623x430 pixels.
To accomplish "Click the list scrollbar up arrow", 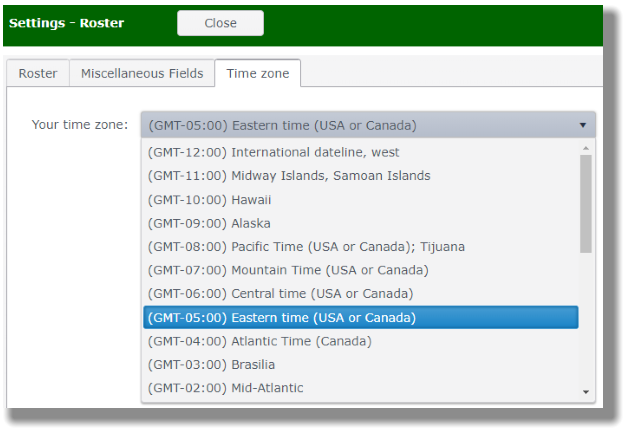I will 586,146.
